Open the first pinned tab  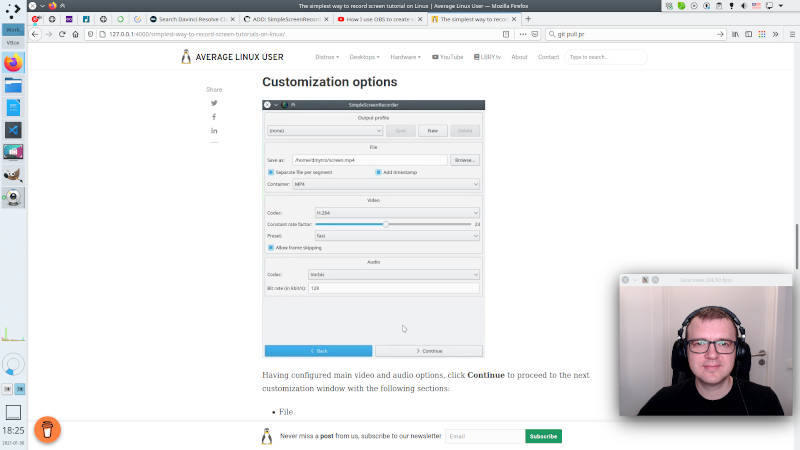tap(36, 19)
